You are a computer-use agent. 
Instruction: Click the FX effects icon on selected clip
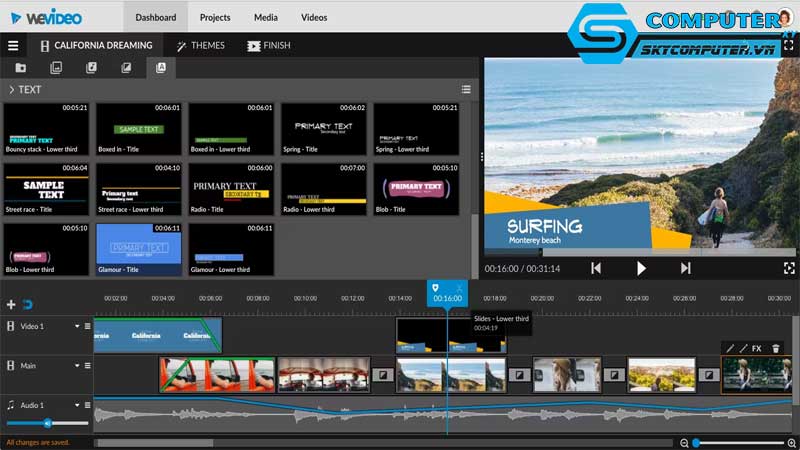pos(756,348)
